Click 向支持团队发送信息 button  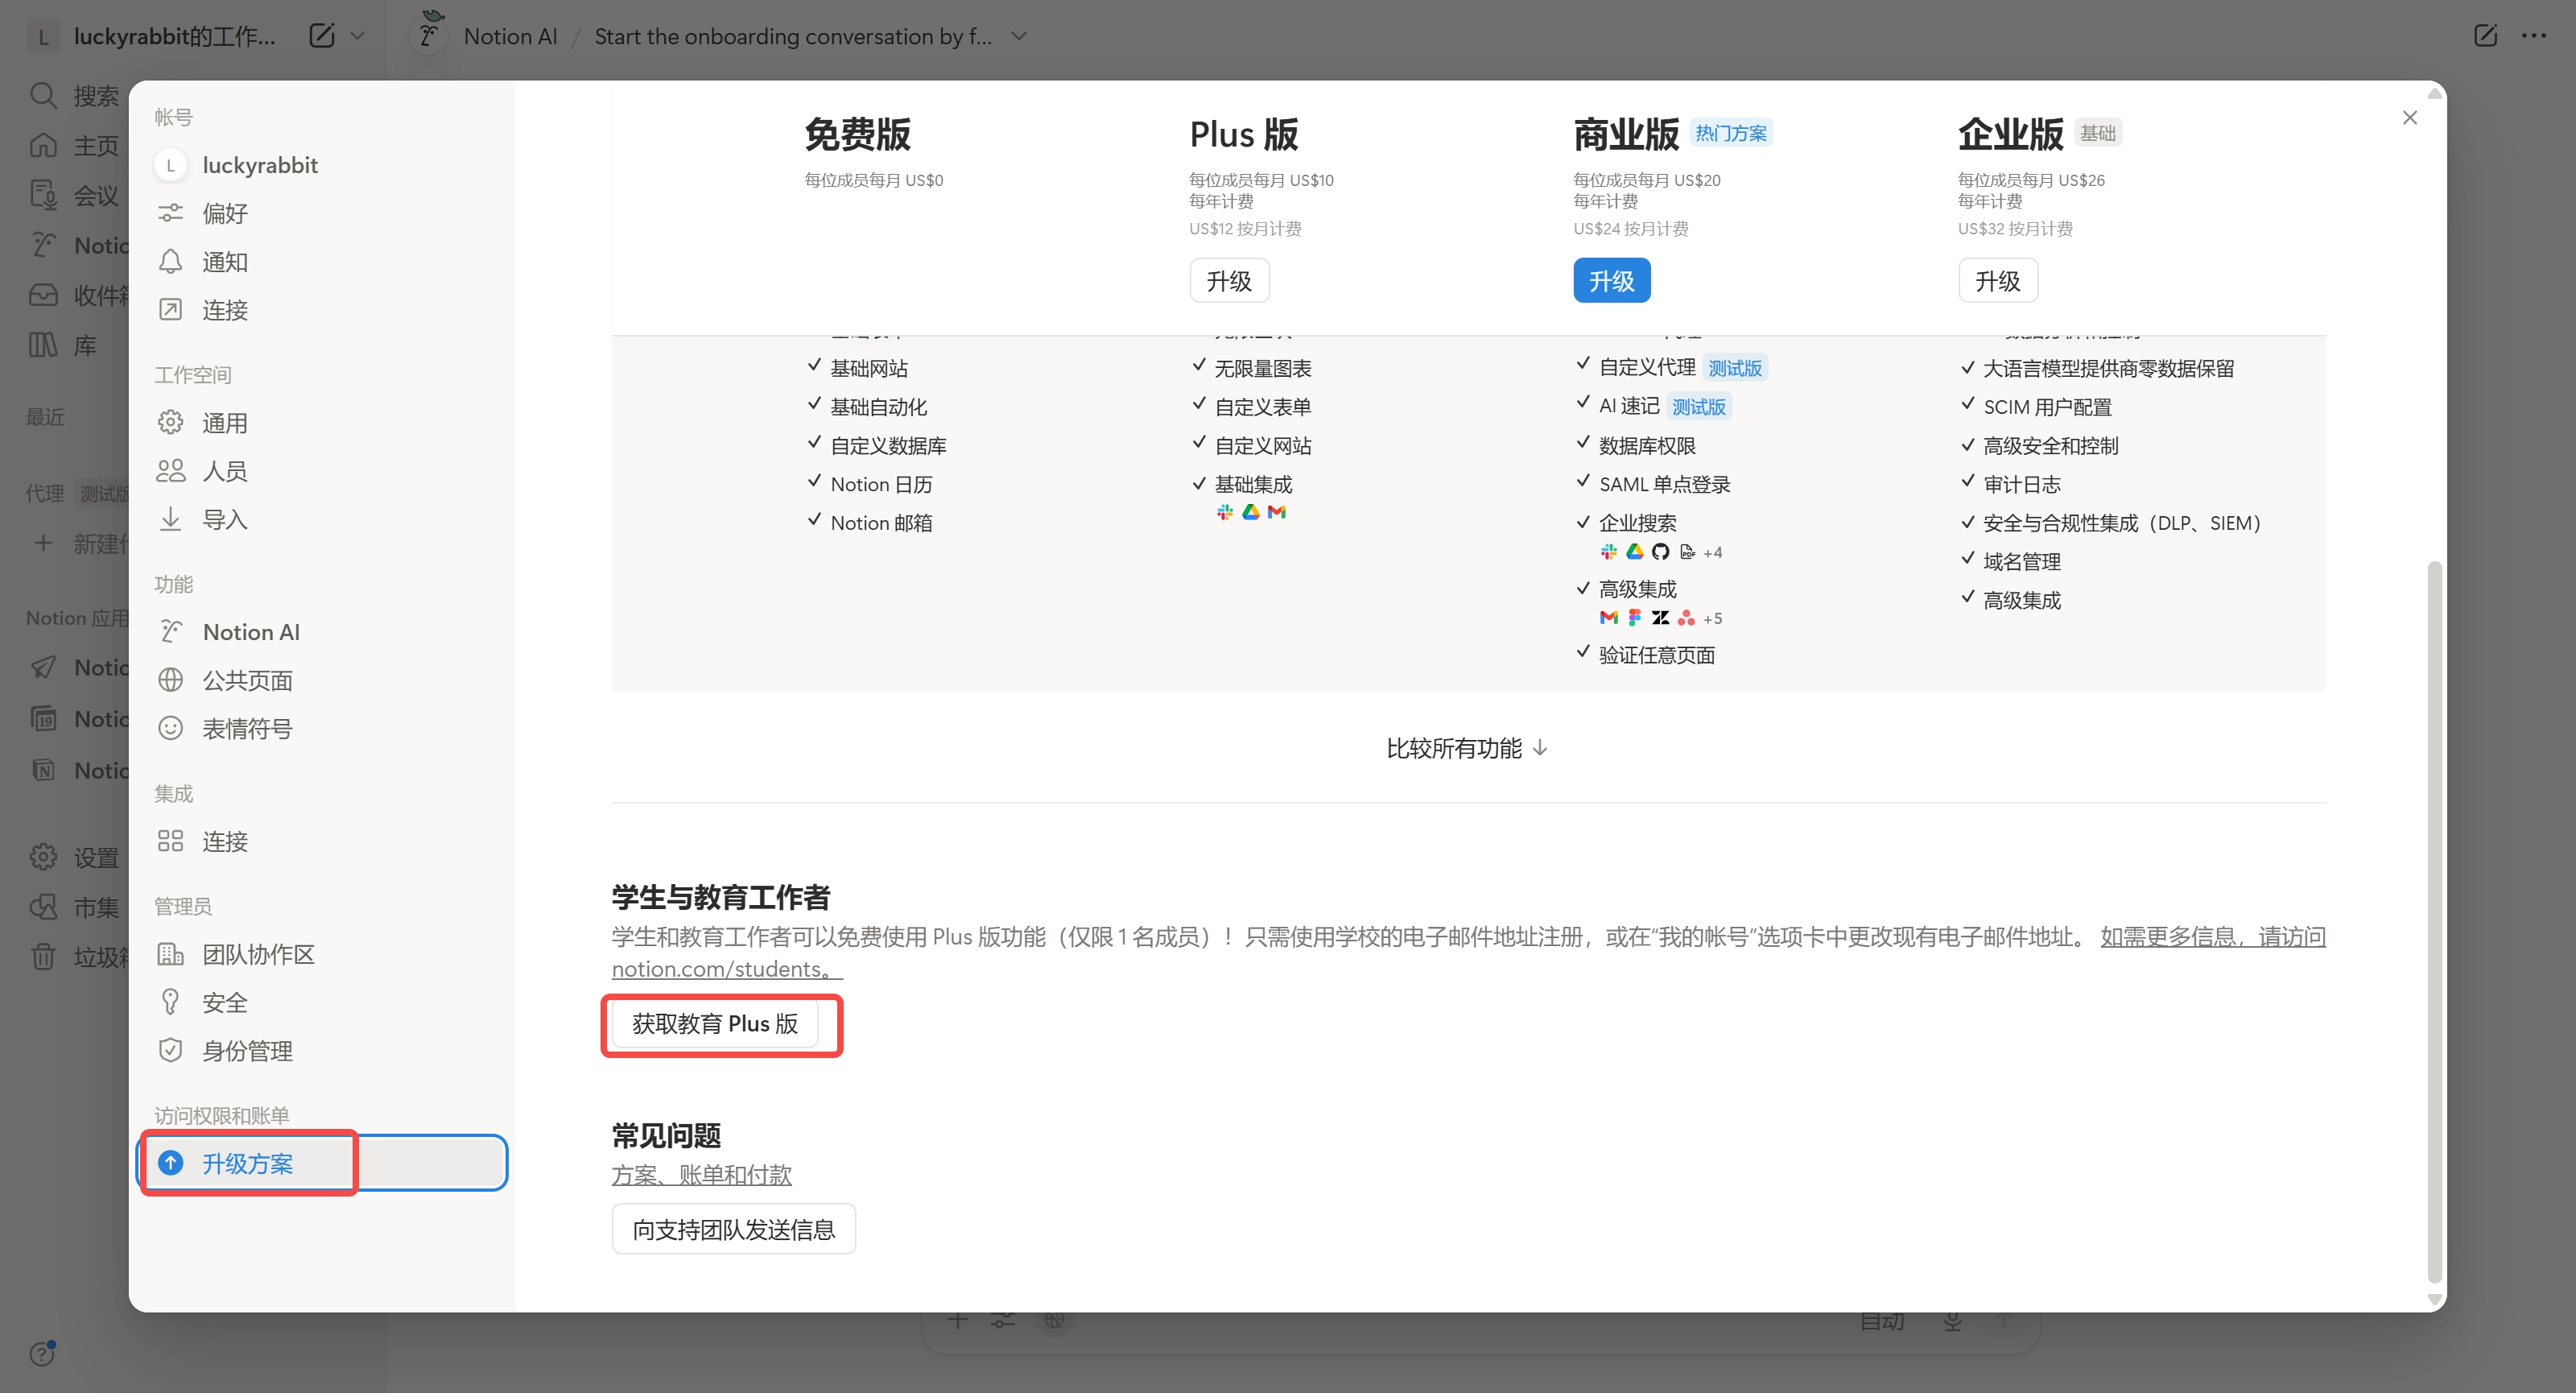point(733,1229)
